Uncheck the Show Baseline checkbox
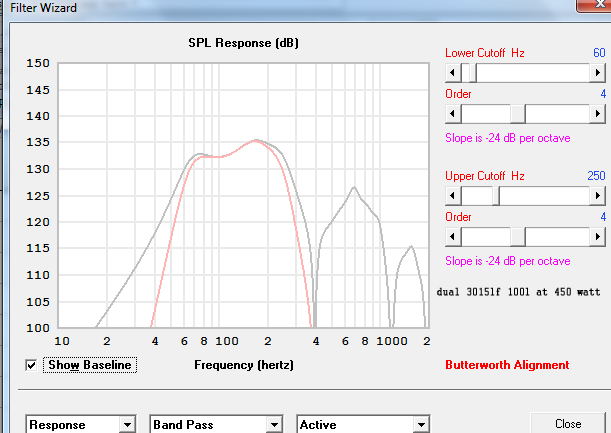The width and height of the screenshot is (611, 433). click(x=33, y=365)
